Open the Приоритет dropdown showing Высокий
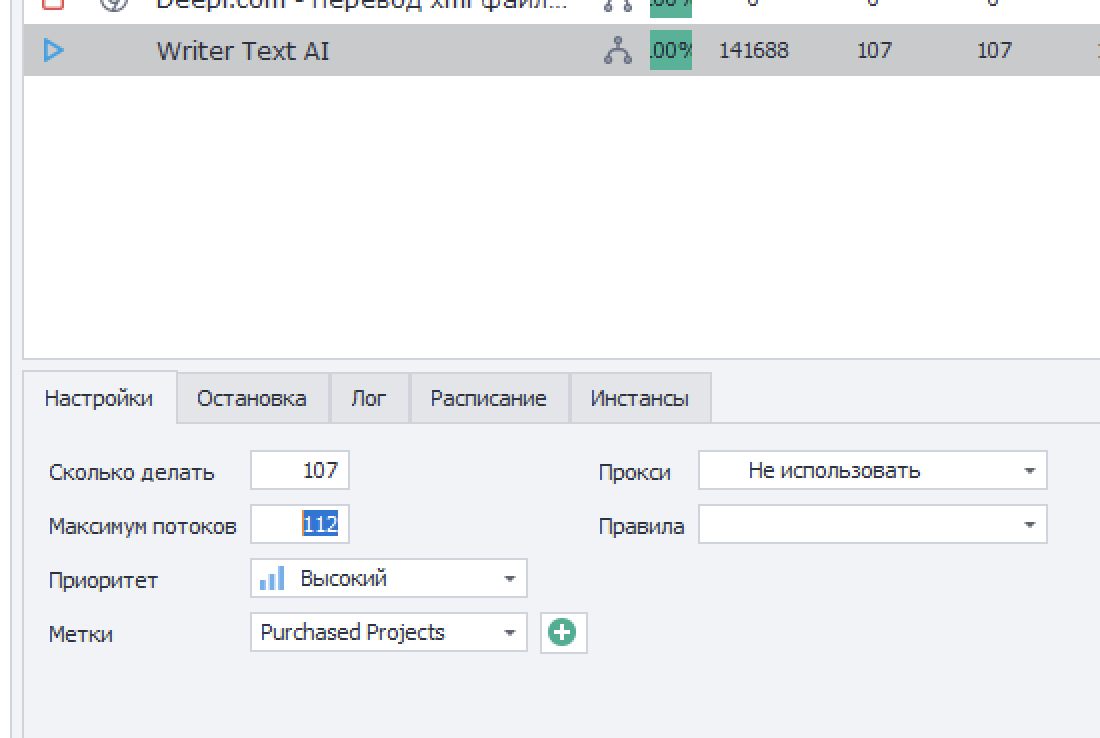Screen dimensions: 1100x738 389,578
